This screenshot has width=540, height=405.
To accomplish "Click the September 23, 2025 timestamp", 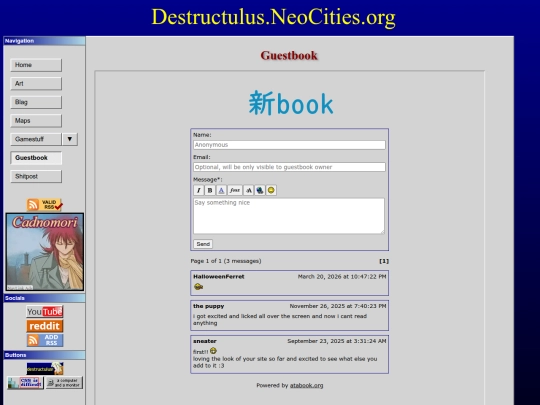I will (337, 341).
